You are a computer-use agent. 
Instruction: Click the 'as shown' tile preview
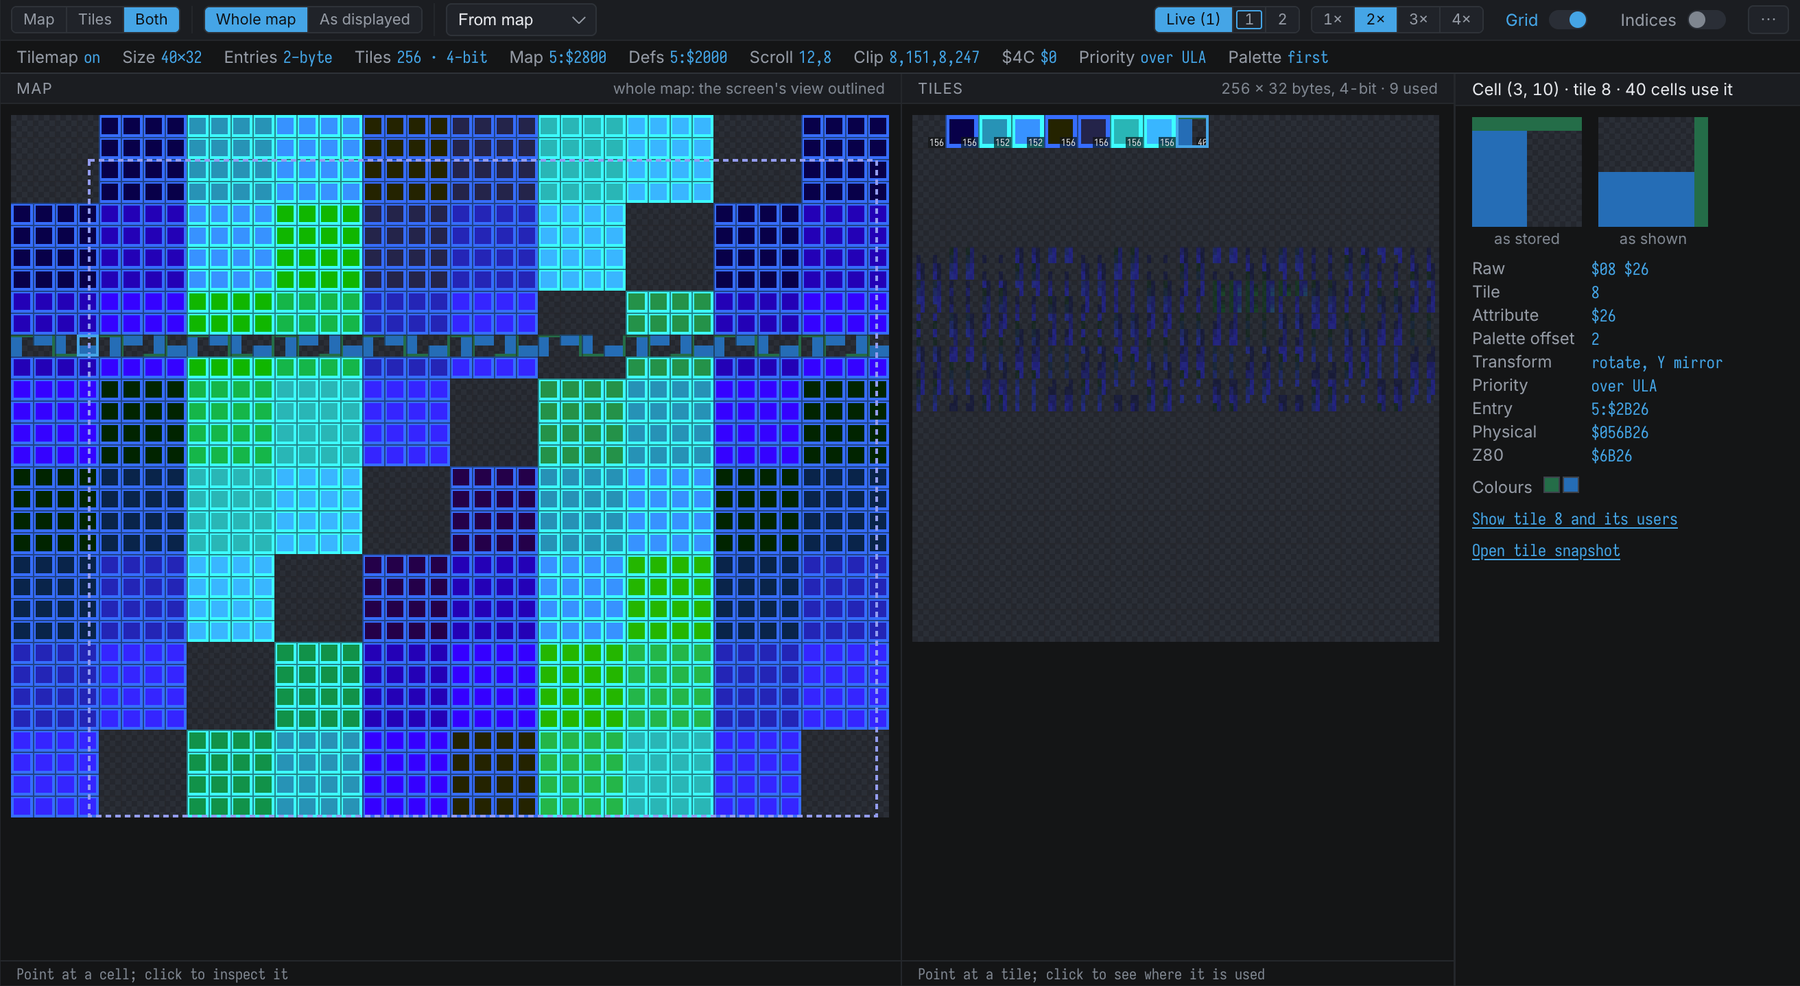click(x=1653, y=172)
